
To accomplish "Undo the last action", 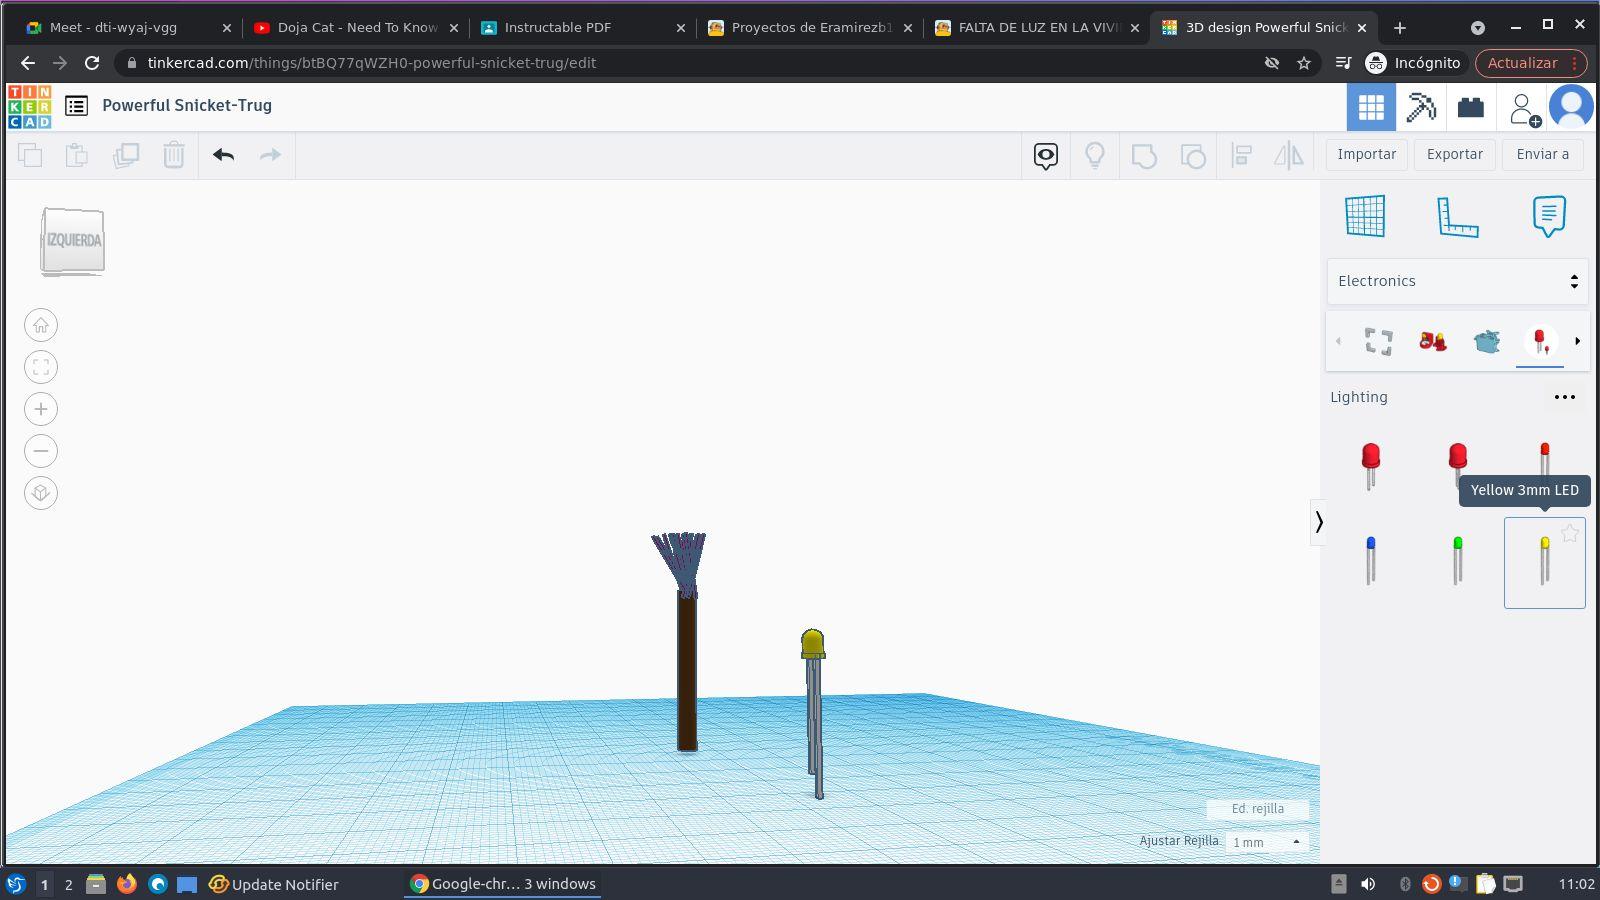I will click(x=223, y=155).
